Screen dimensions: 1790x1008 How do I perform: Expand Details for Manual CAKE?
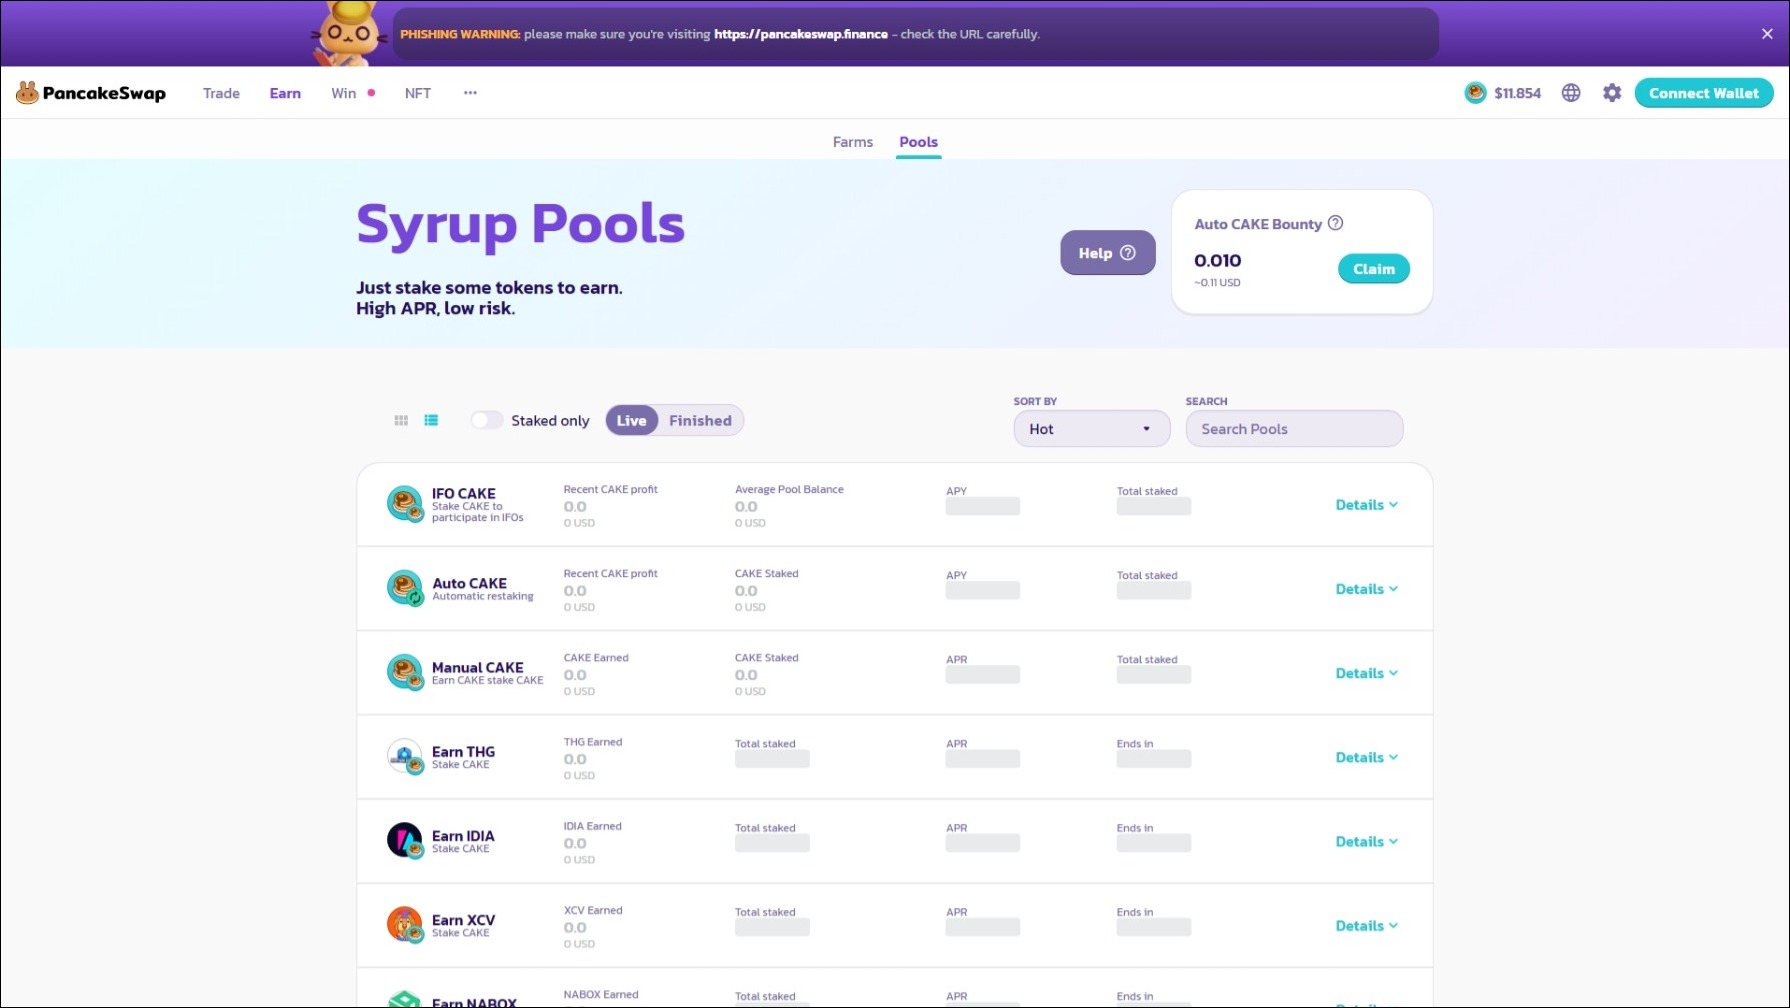[x=1366, y=673]
